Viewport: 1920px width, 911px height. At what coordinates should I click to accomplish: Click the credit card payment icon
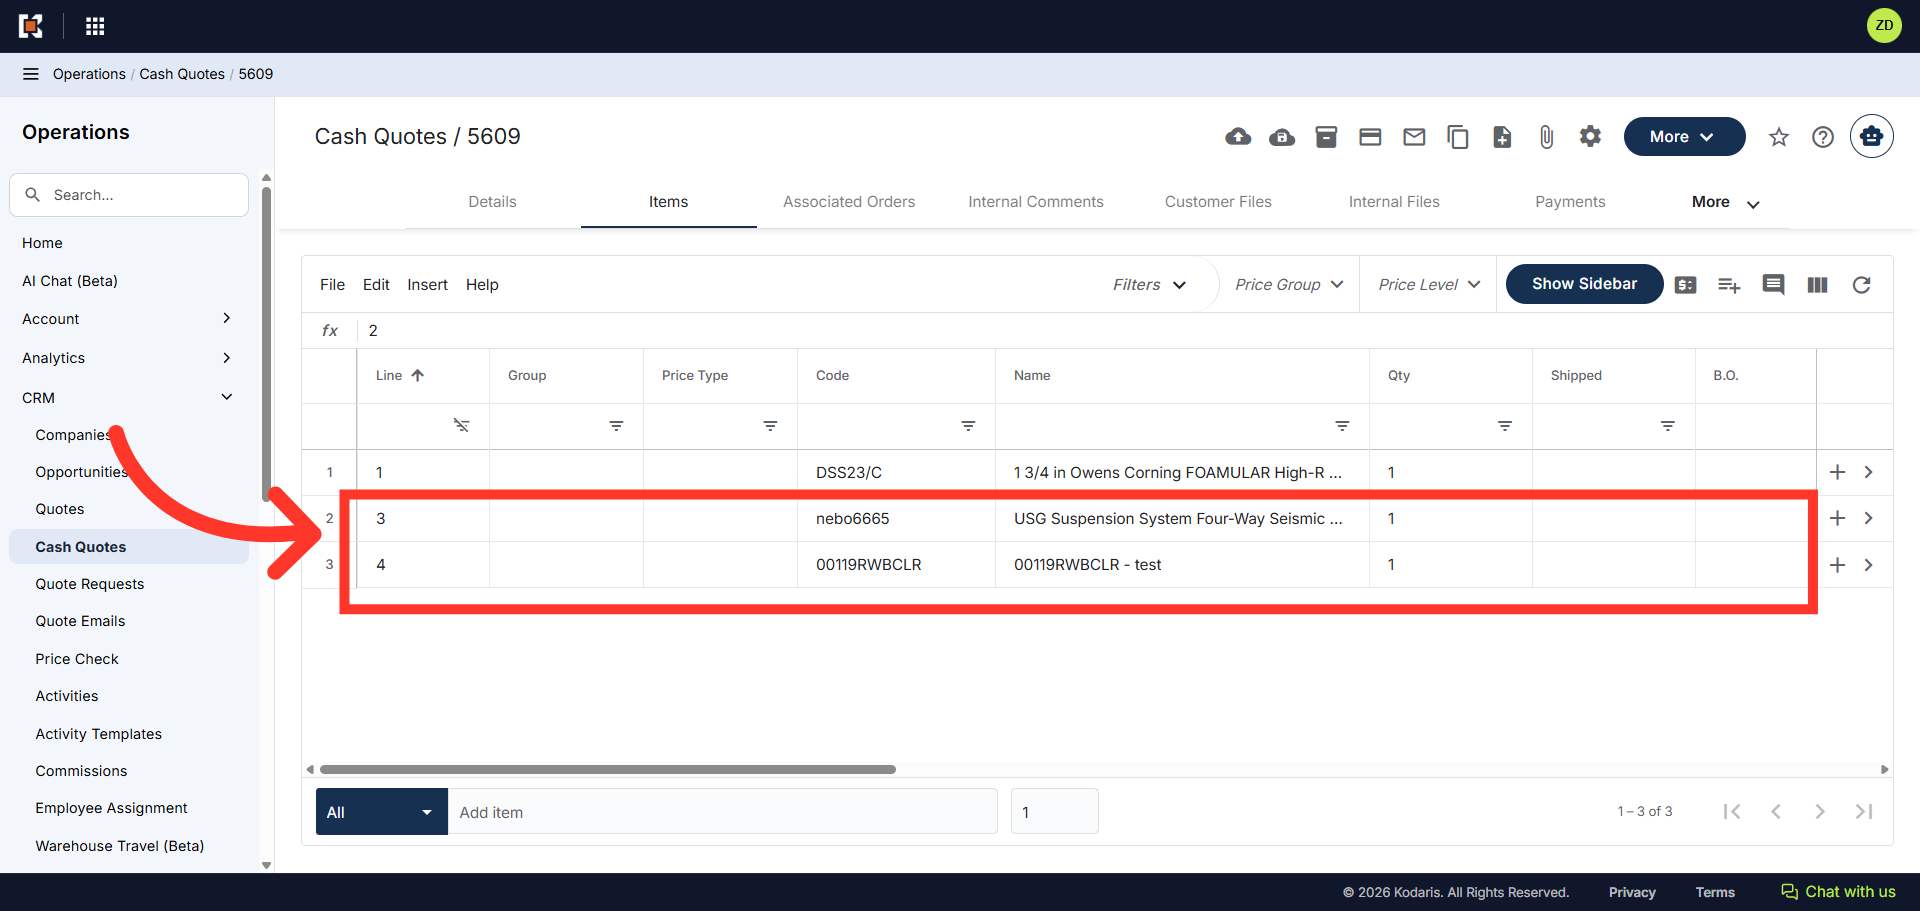(1370, 137)
